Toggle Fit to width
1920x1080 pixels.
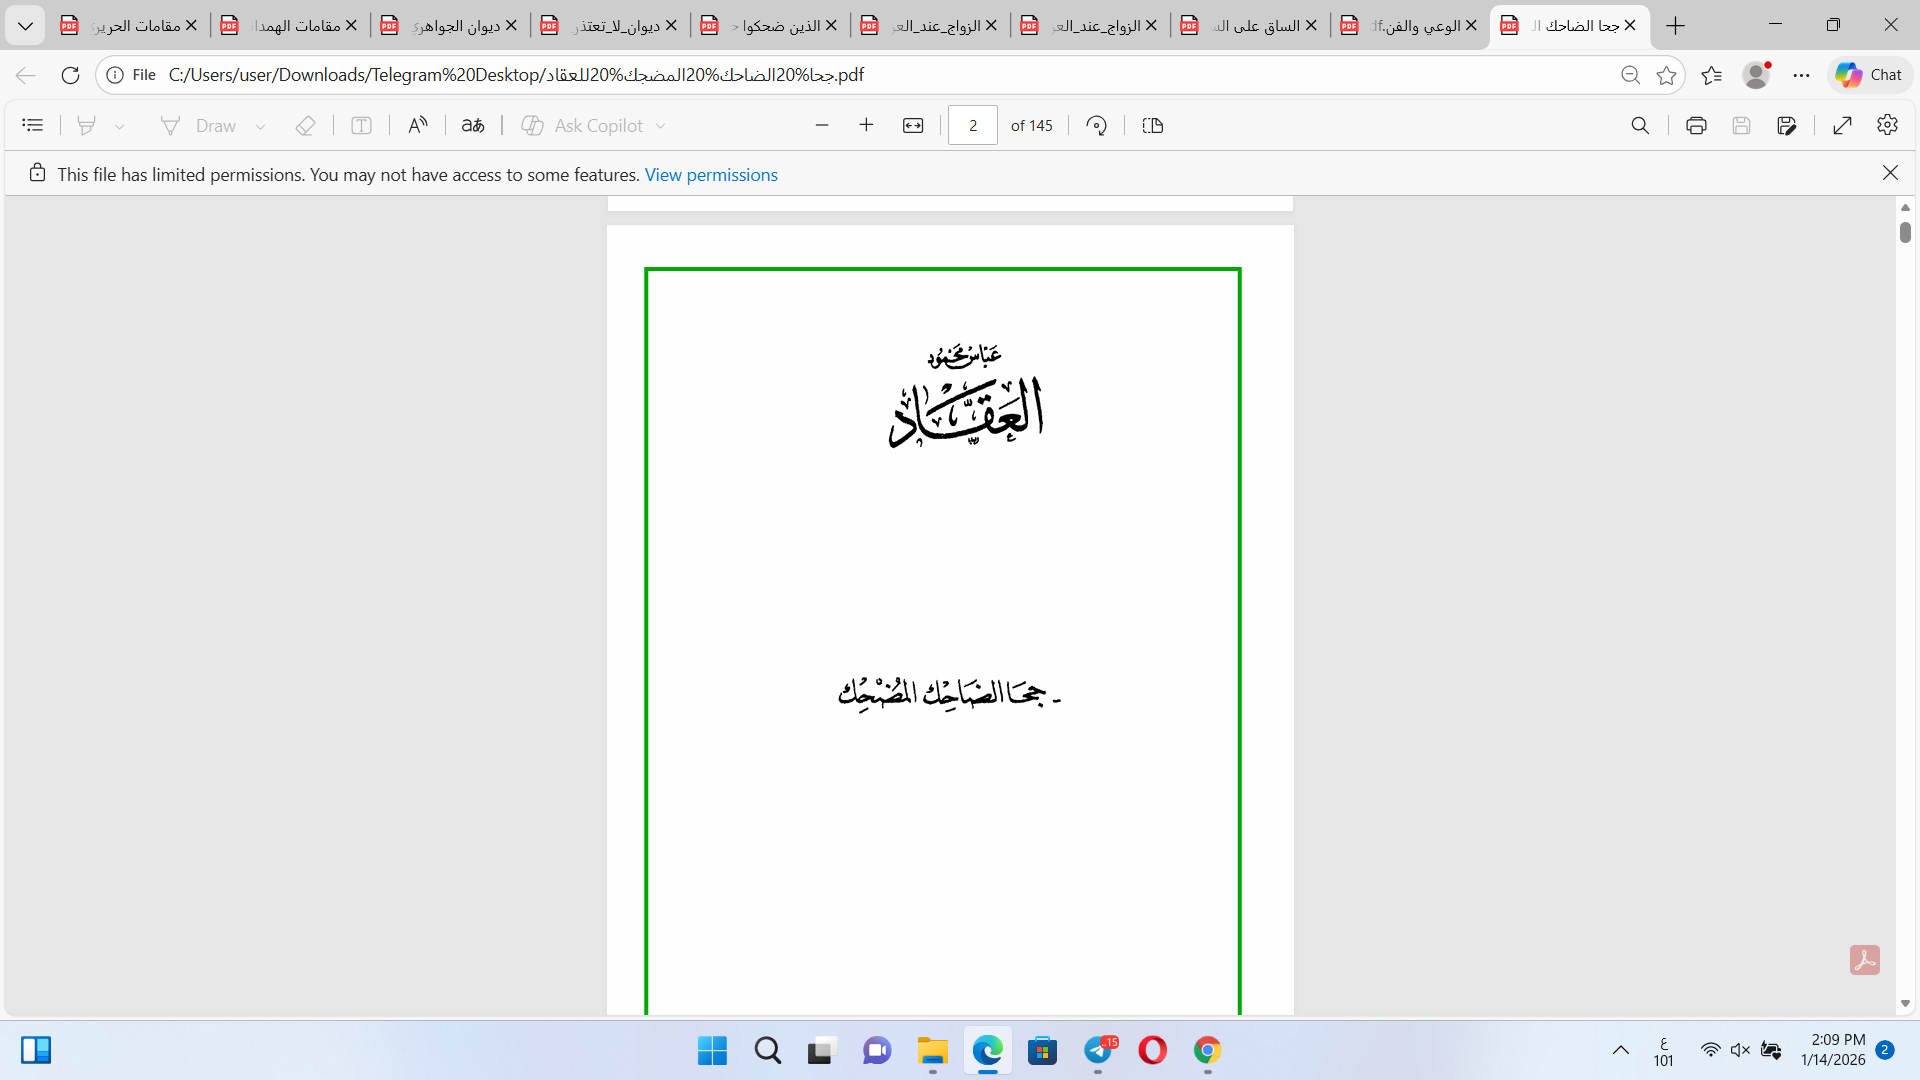tap(913, 125)
